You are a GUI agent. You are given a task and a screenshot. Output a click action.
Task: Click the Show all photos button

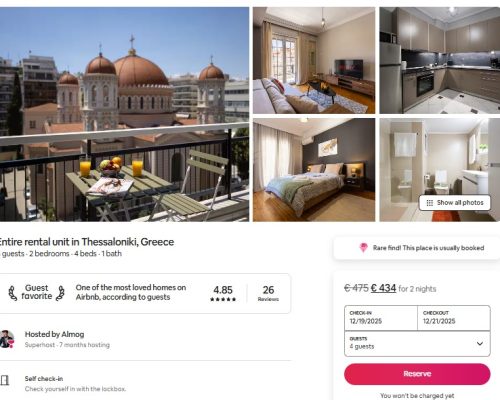click(x=455, y=203)
